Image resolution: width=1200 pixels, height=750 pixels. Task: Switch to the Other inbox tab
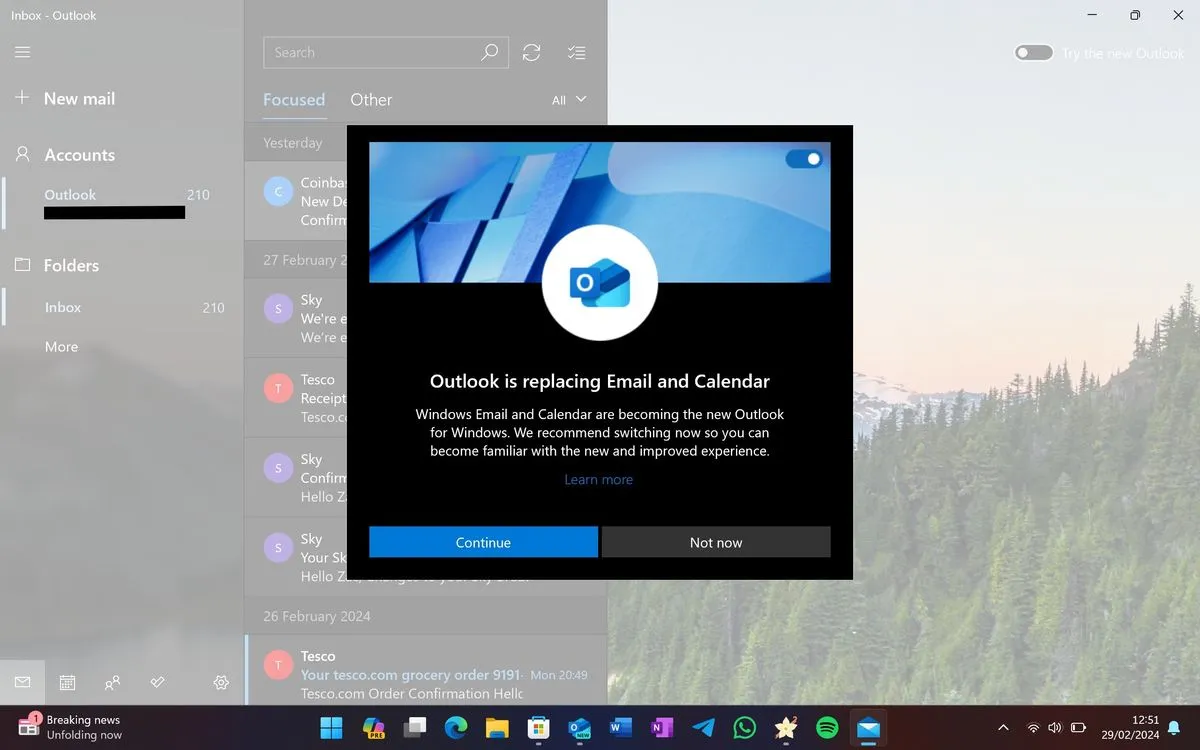(x=371, y=100)
